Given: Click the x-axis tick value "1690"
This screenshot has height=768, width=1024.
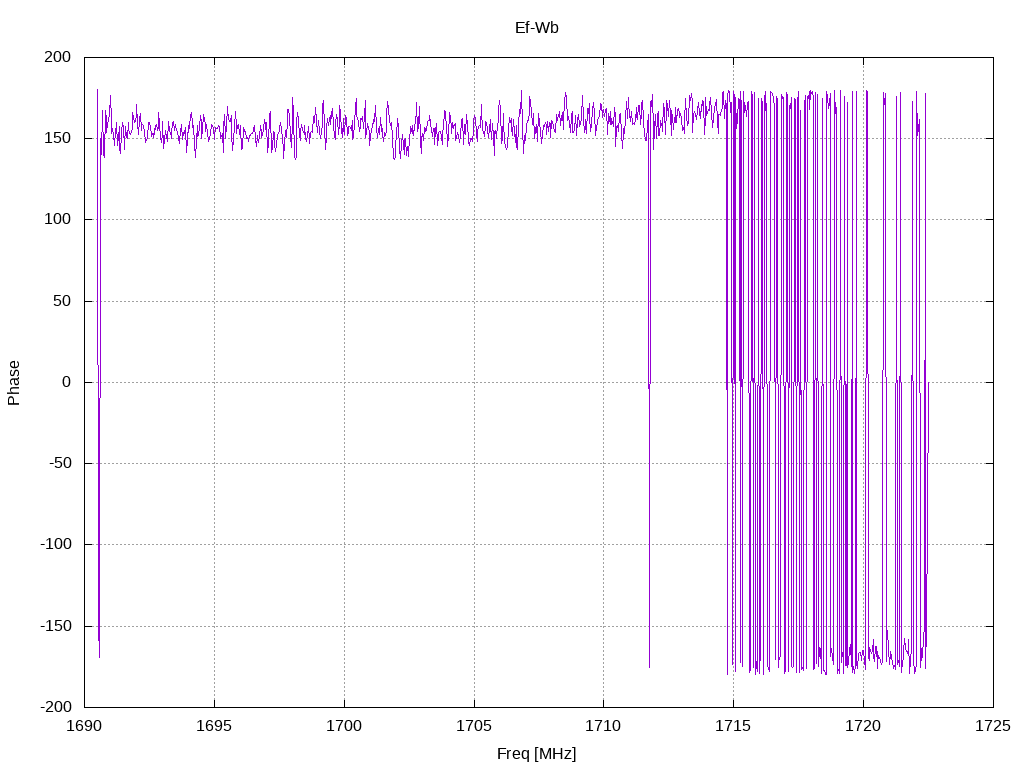Looking at the screenshot, I should tap(85, 726).
